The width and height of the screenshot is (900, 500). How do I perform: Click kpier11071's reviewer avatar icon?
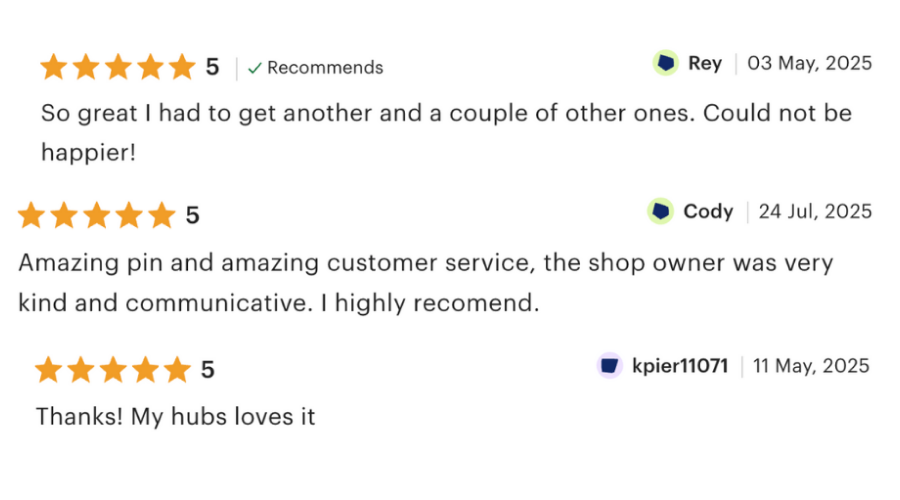click(x=610, y=365)
